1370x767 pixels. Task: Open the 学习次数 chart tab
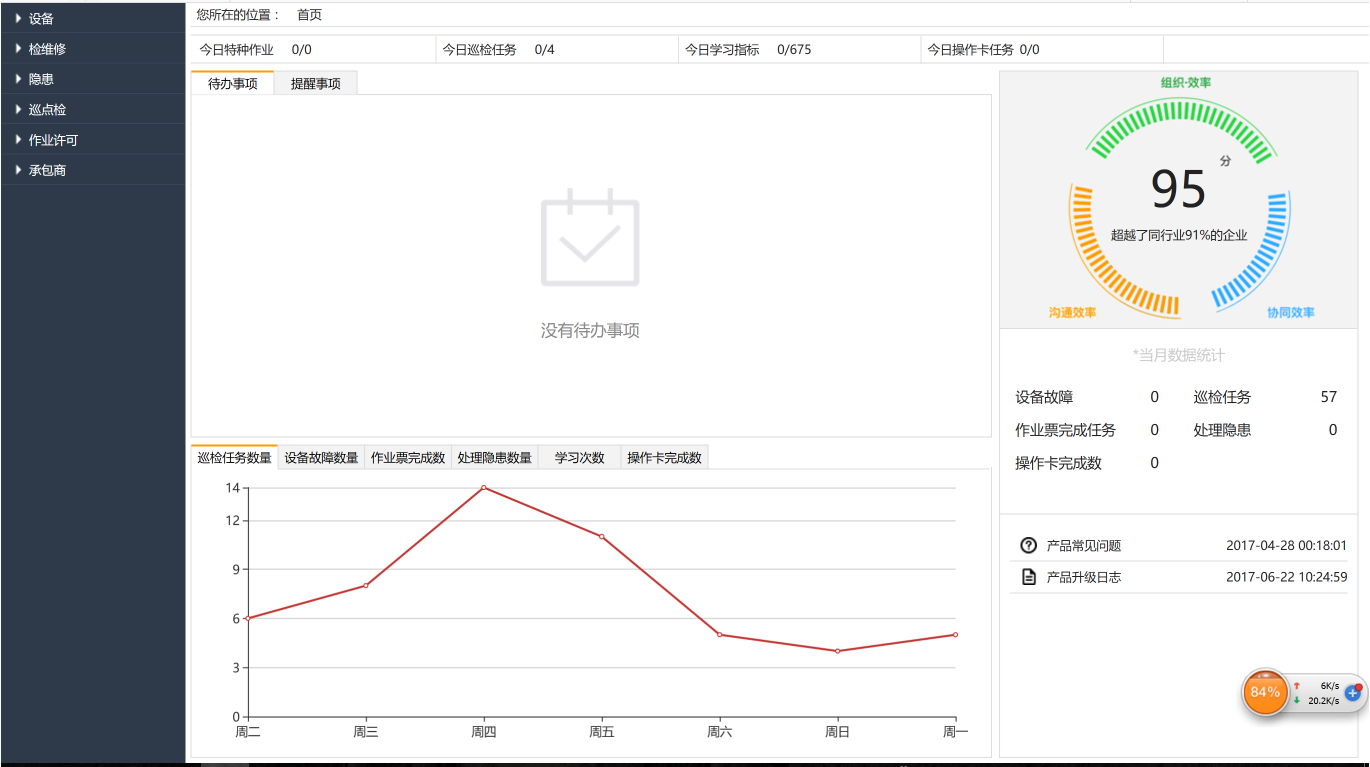(x=580, y=458)
